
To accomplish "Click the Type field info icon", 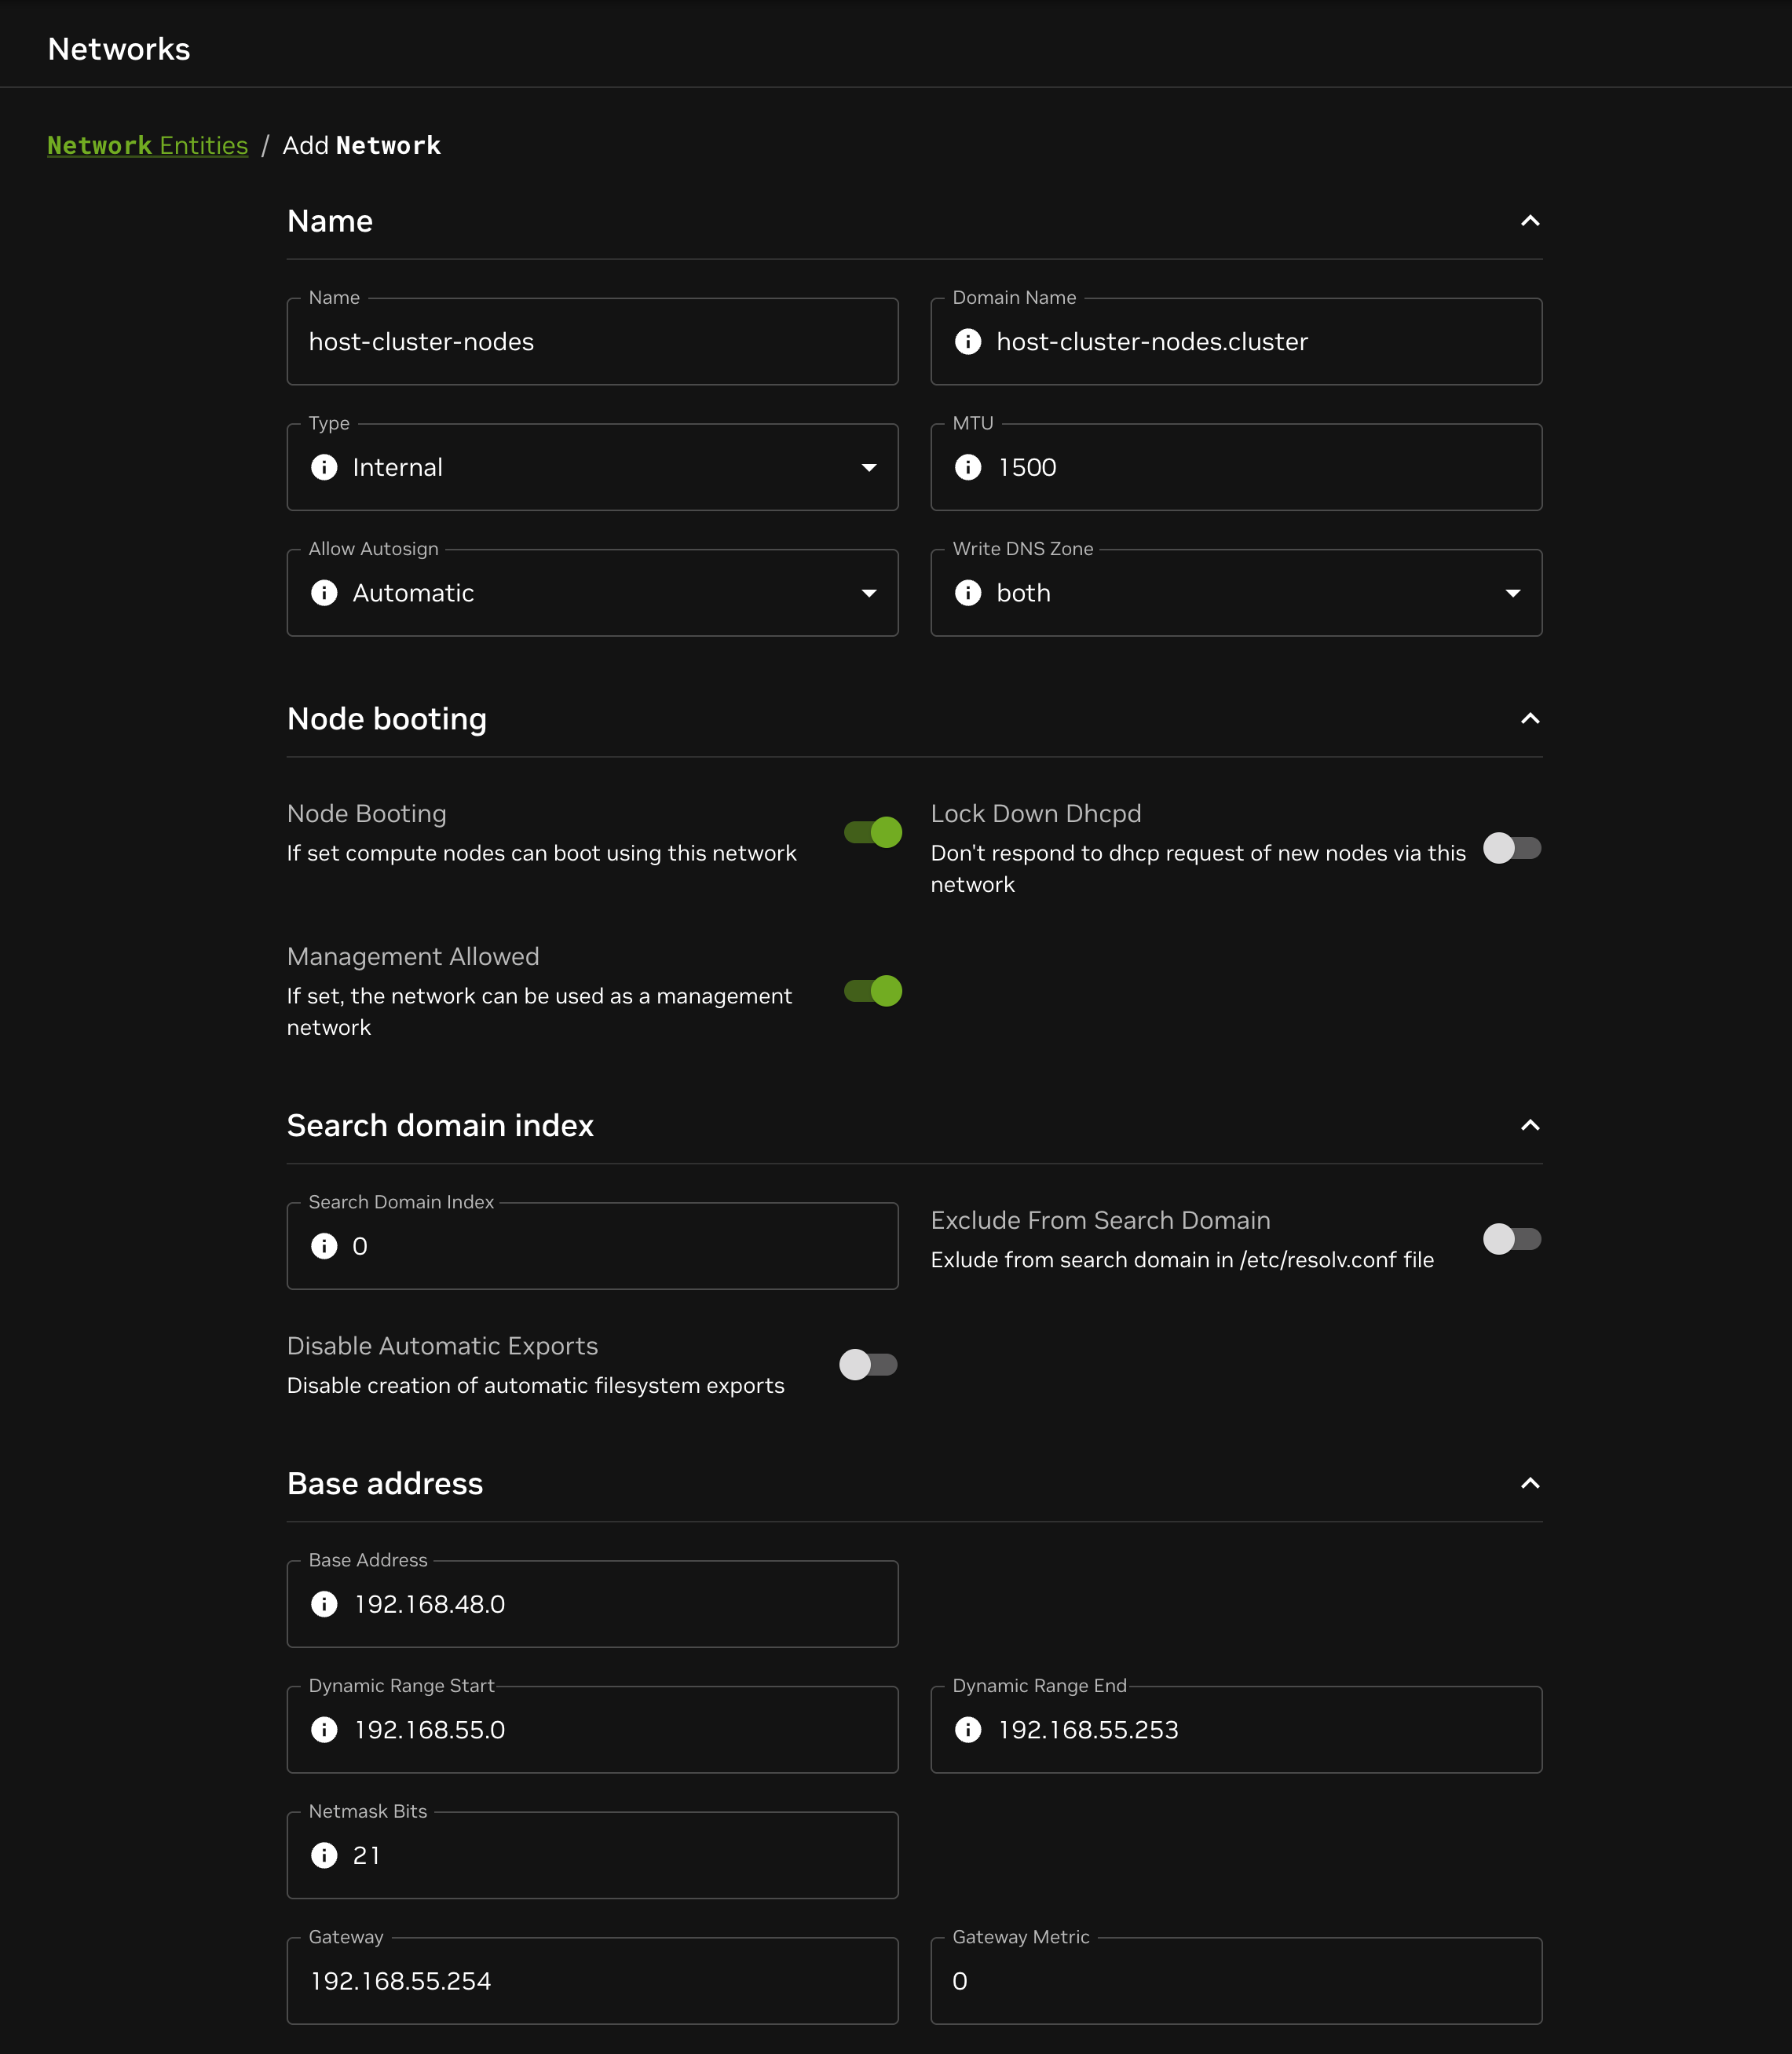I will [324, 467].
